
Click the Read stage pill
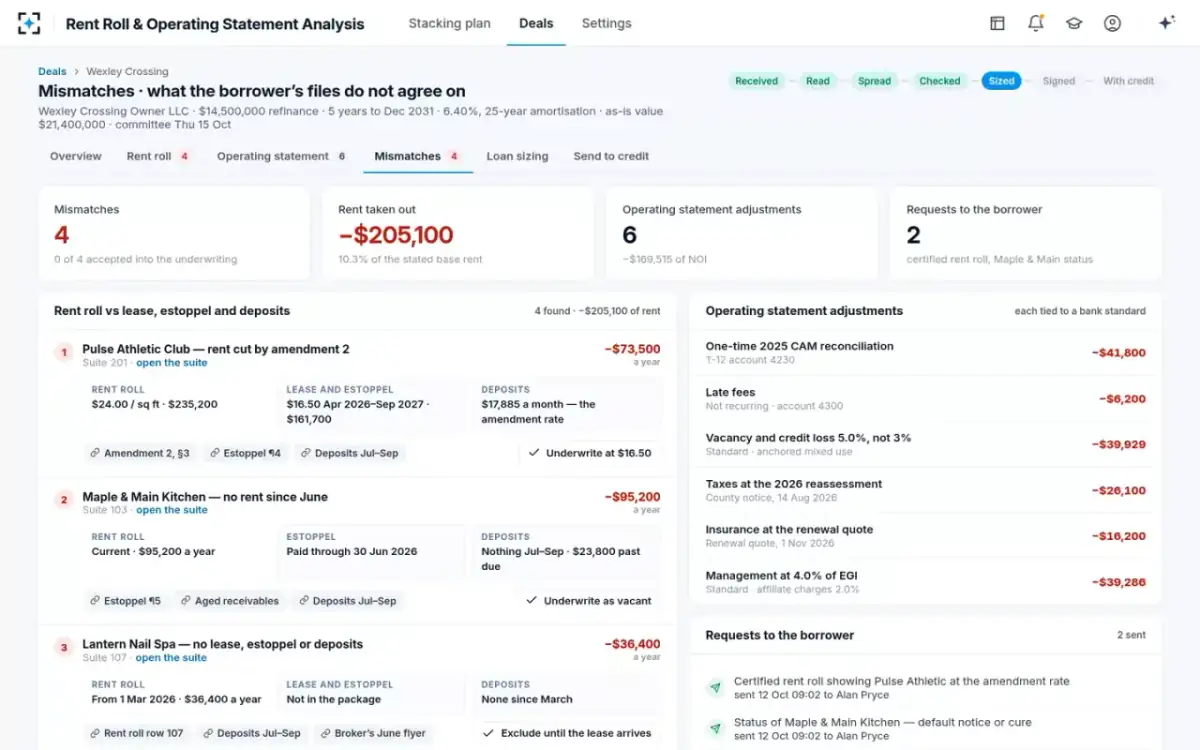[x=818, y=81]
